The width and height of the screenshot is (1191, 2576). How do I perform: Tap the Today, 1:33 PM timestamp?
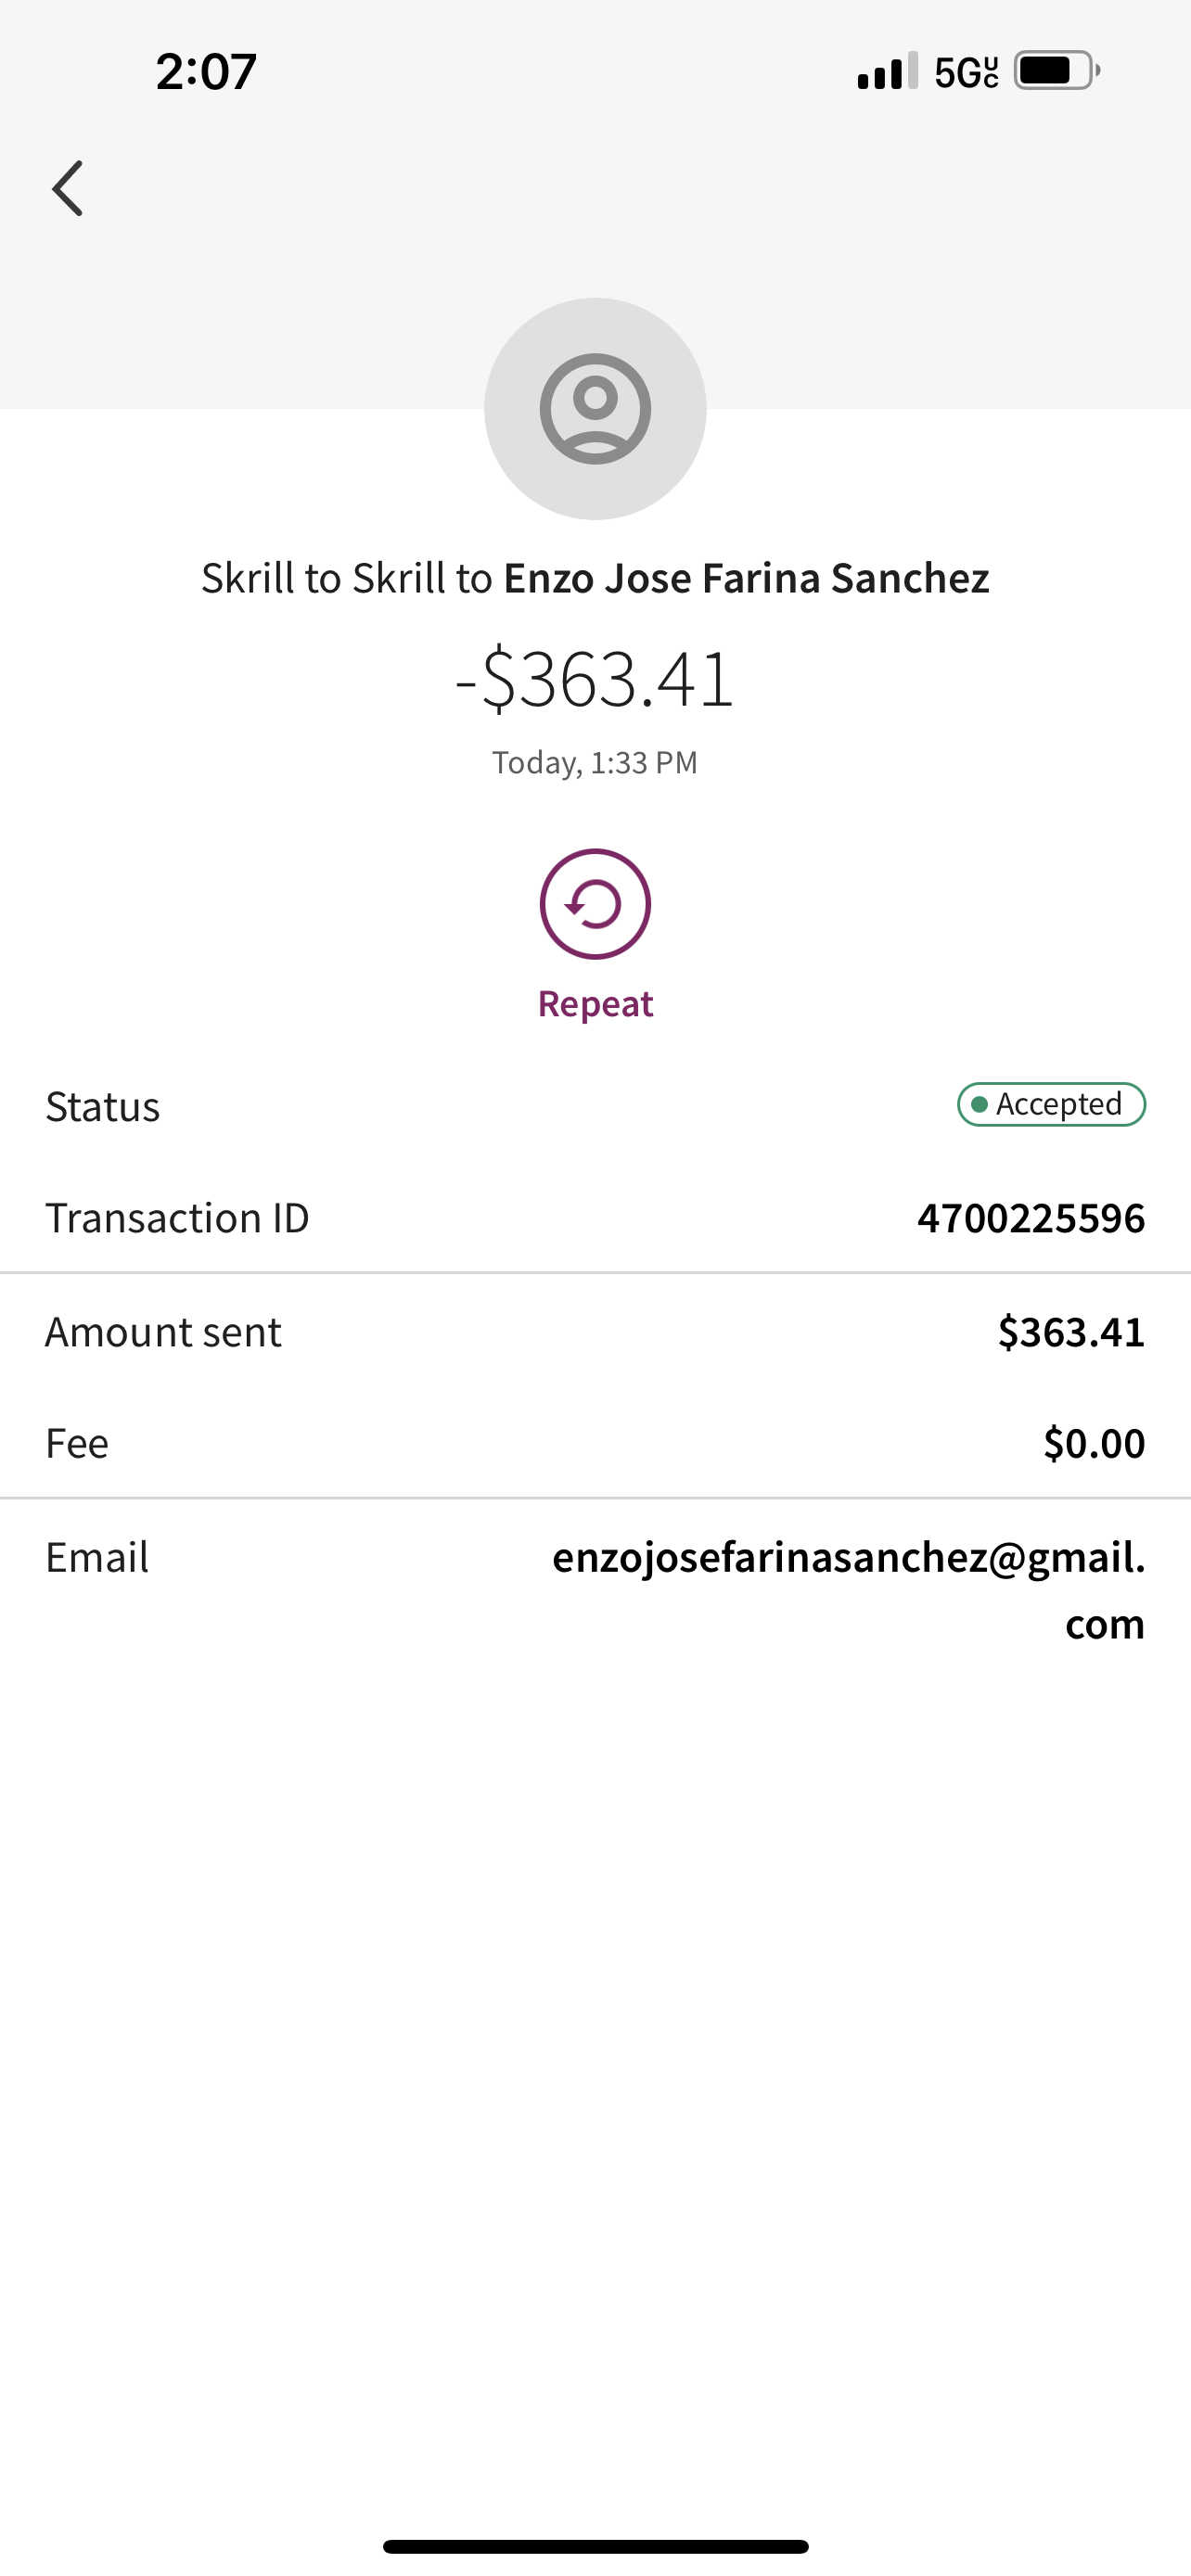595,762
